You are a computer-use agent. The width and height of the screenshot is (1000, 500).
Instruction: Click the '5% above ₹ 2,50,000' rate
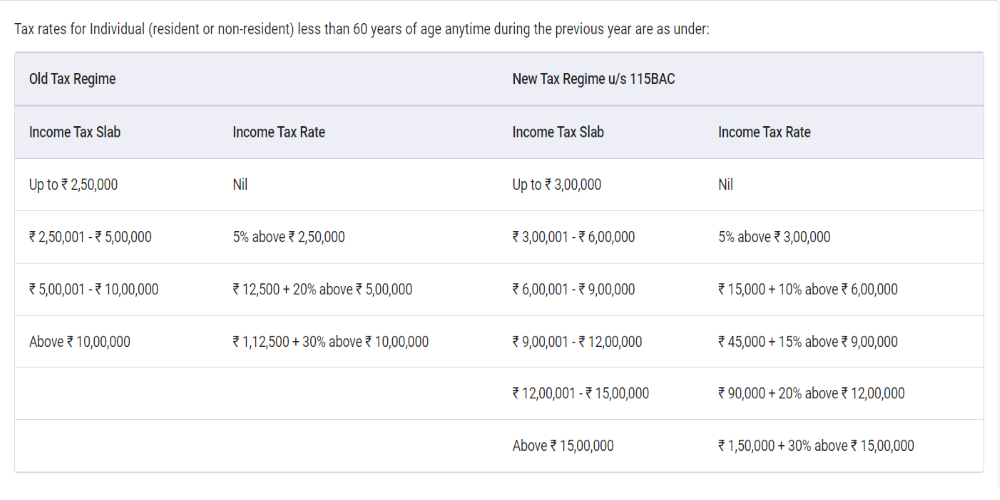pyautogui.click(x=288, y=237)
